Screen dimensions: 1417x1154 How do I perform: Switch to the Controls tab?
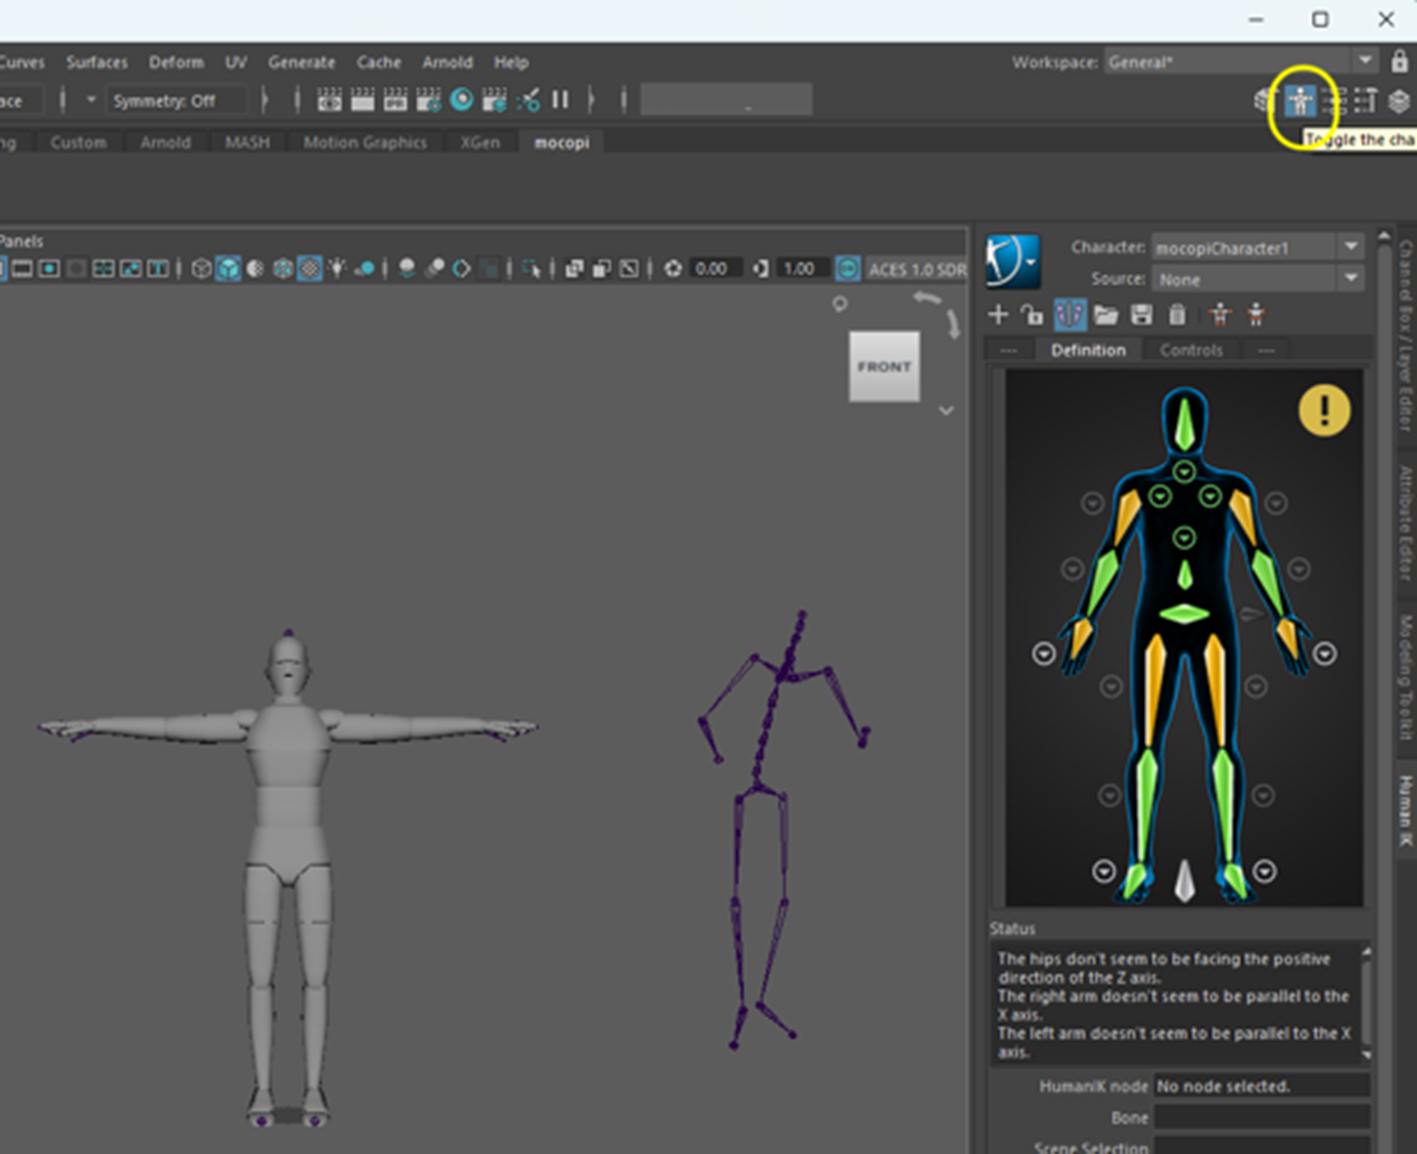(1190, 350)
